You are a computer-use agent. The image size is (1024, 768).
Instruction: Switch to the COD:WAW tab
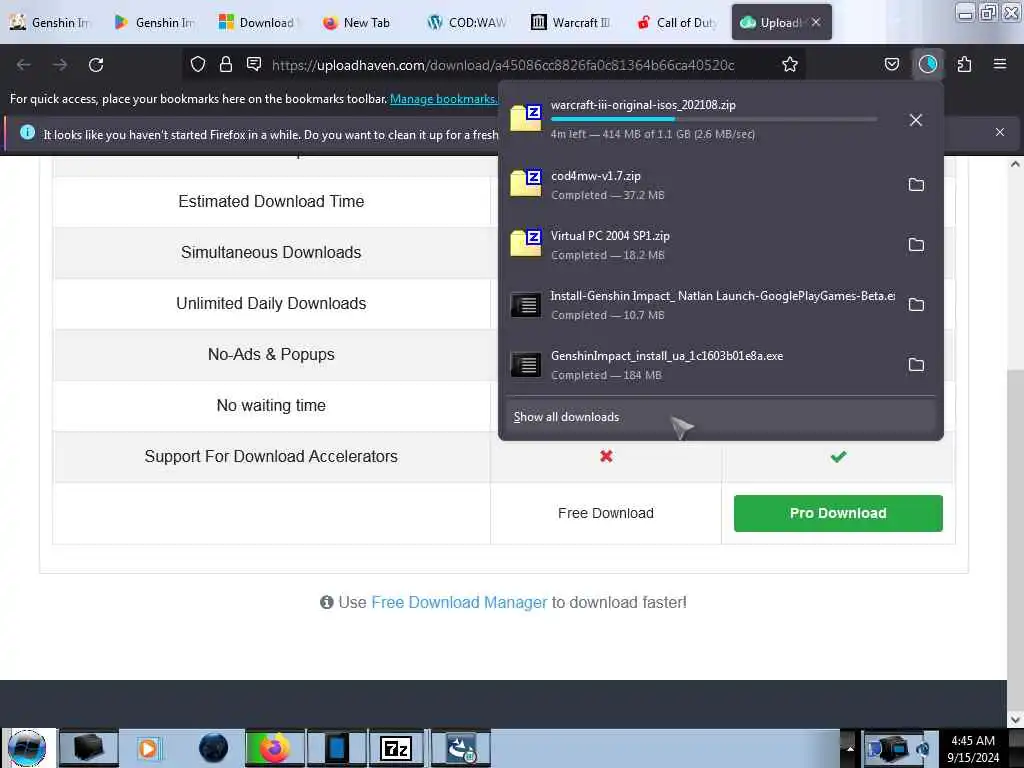coord(467,22)
